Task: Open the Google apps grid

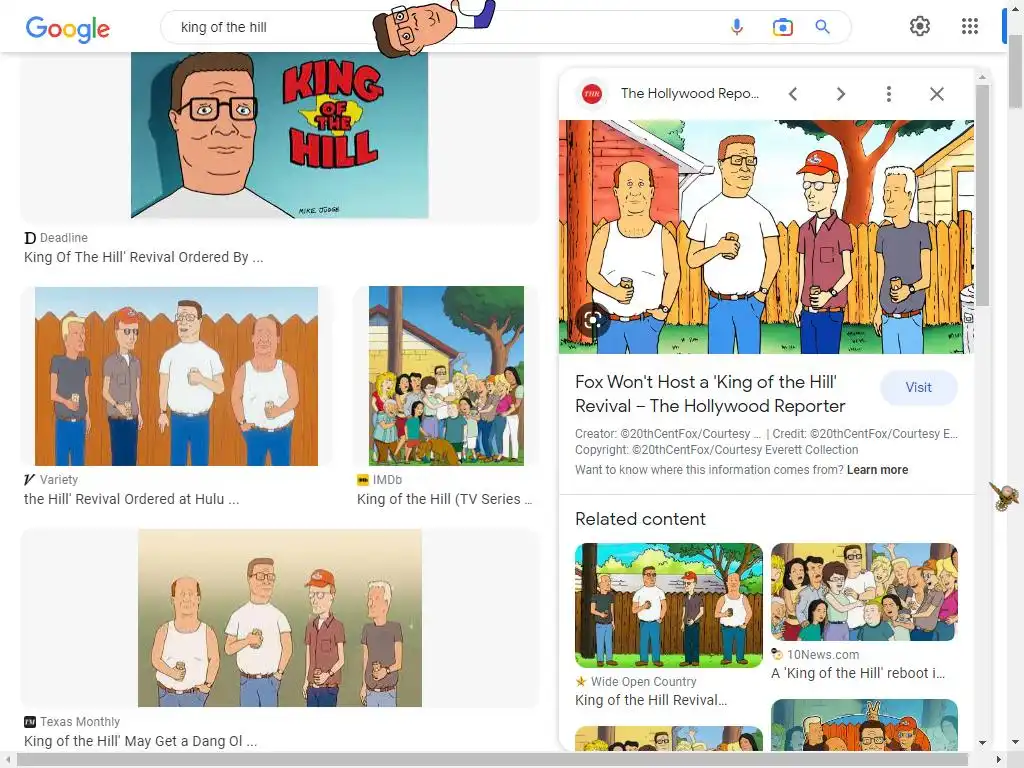Action: tap(970, 26)
